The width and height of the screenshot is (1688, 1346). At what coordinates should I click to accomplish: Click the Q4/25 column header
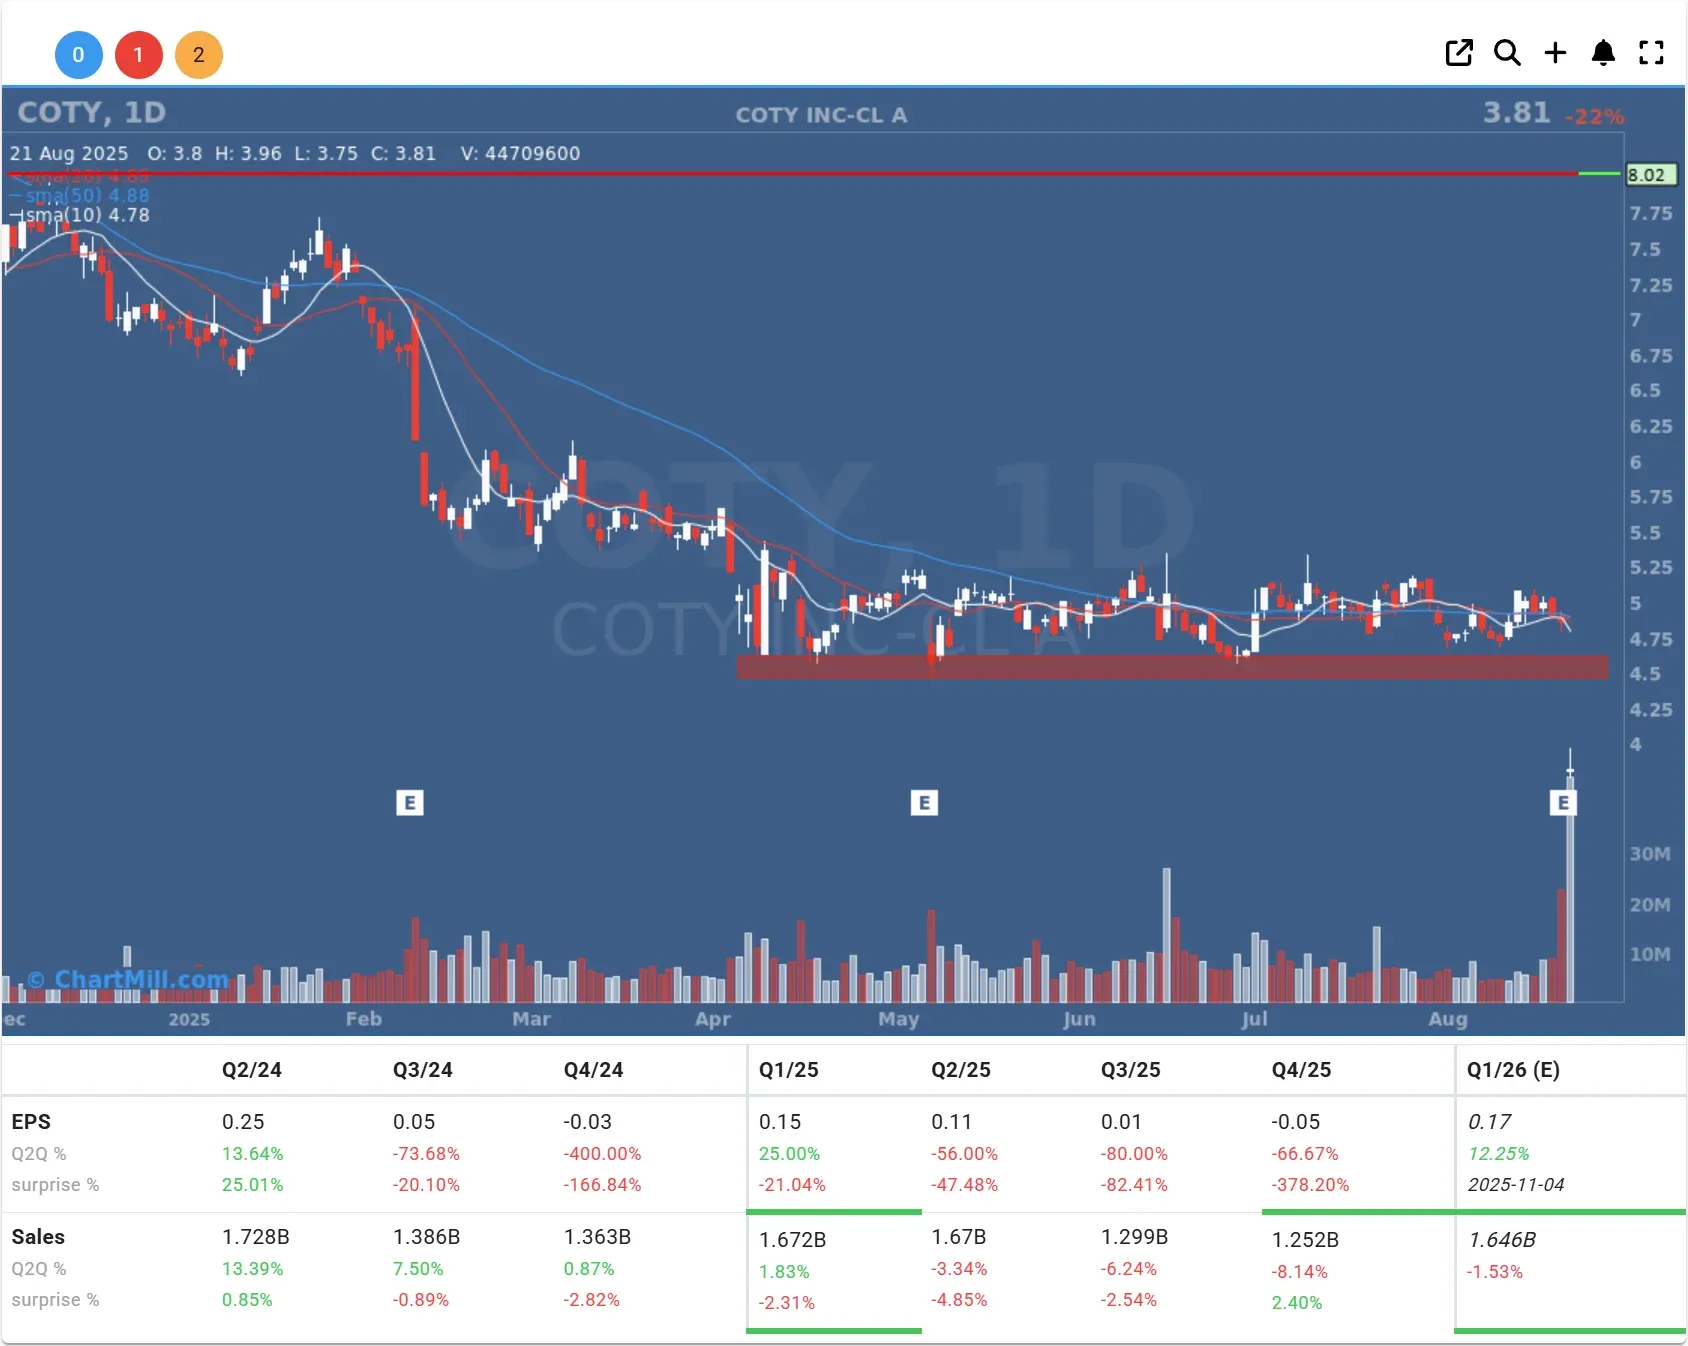click(1302, 1070)
